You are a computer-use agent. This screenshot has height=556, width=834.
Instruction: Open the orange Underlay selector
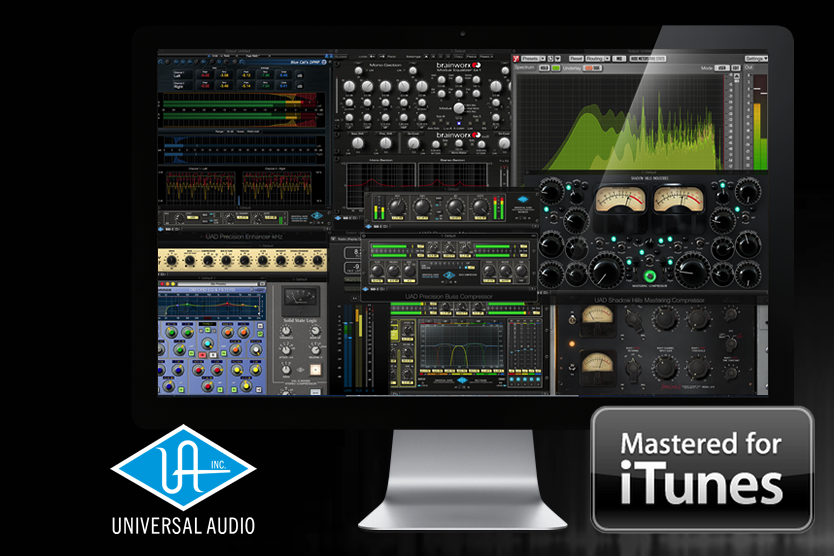pyautogui.click(x=593, y=68)
